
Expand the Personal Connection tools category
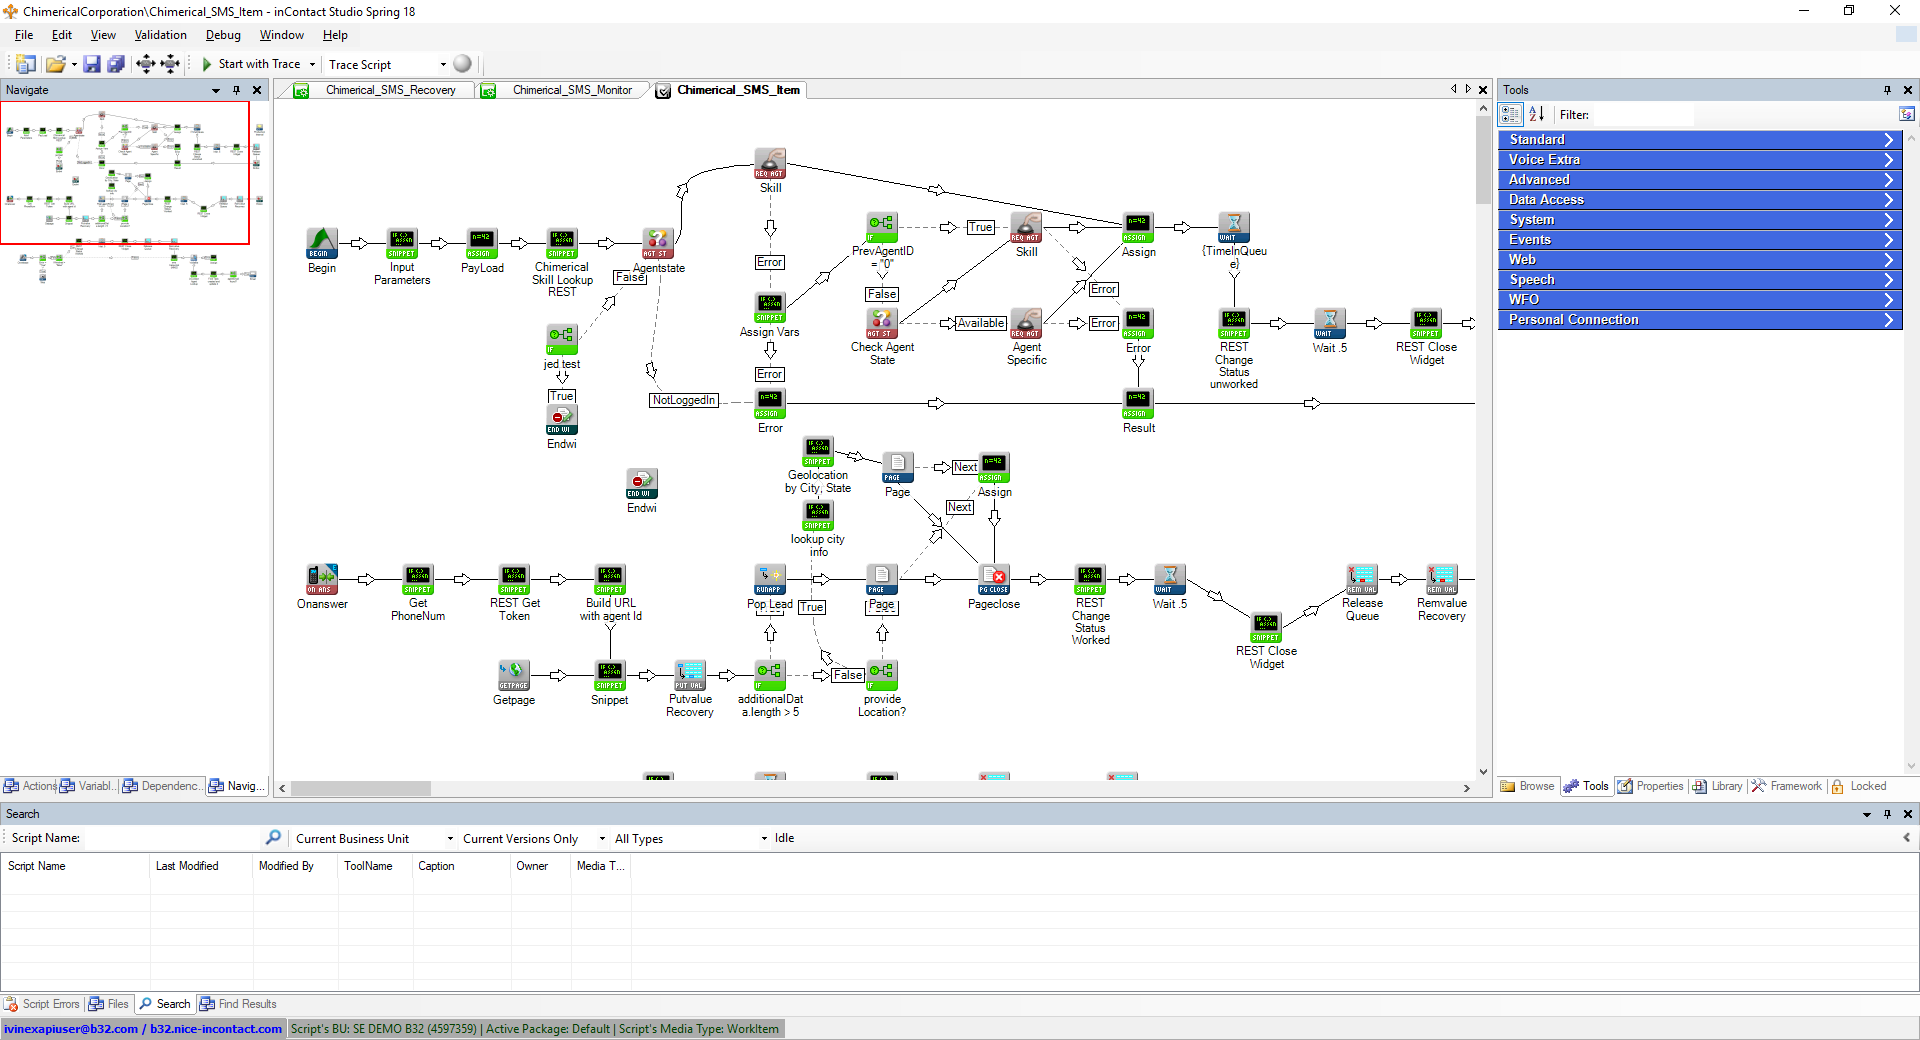tap(1700, 320)
